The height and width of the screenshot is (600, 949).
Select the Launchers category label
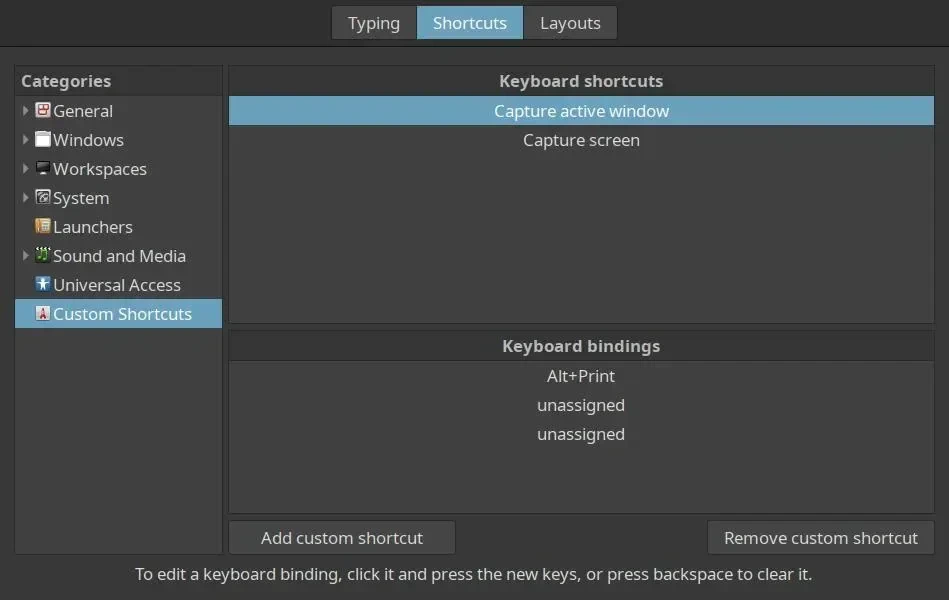[x=93, y=227]
